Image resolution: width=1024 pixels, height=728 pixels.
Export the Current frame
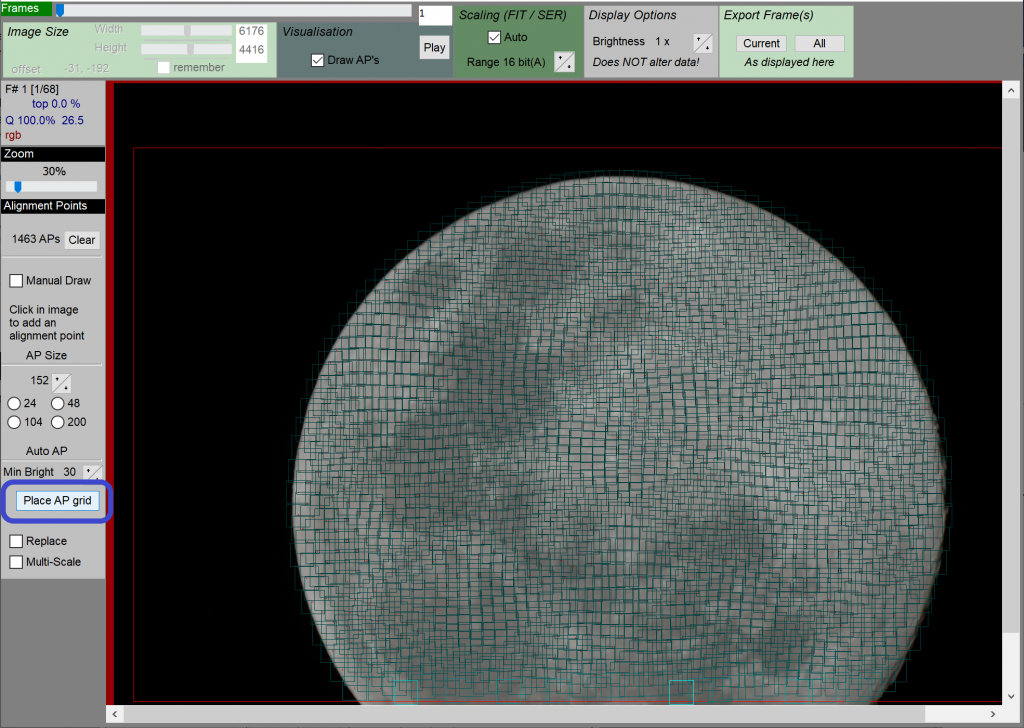(761, 44)
